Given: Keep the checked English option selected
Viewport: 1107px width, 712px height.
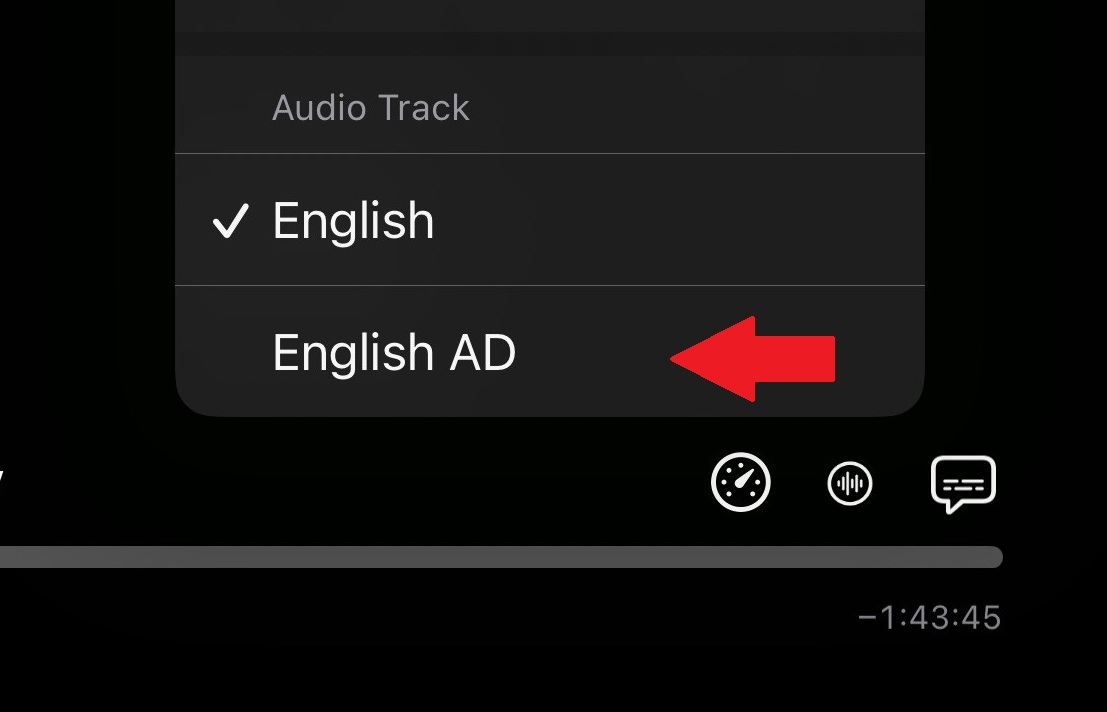Looking at the screenshot, I should click(550, 219).
